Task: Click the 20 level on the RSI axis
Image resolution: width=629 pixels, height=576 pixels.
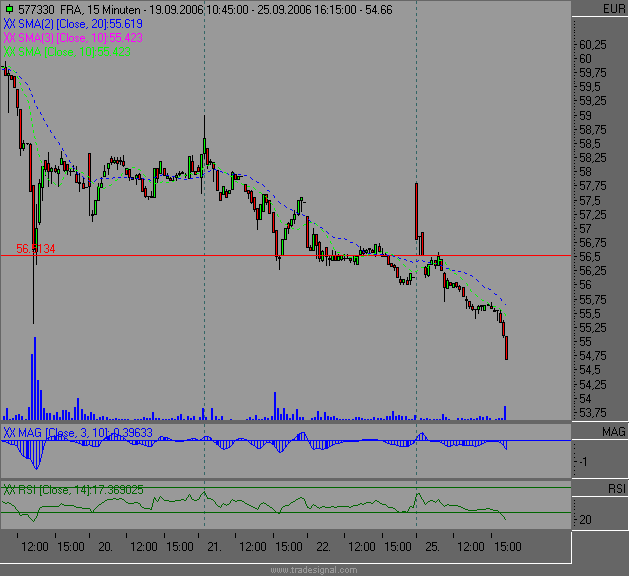Action: point(585,520)
